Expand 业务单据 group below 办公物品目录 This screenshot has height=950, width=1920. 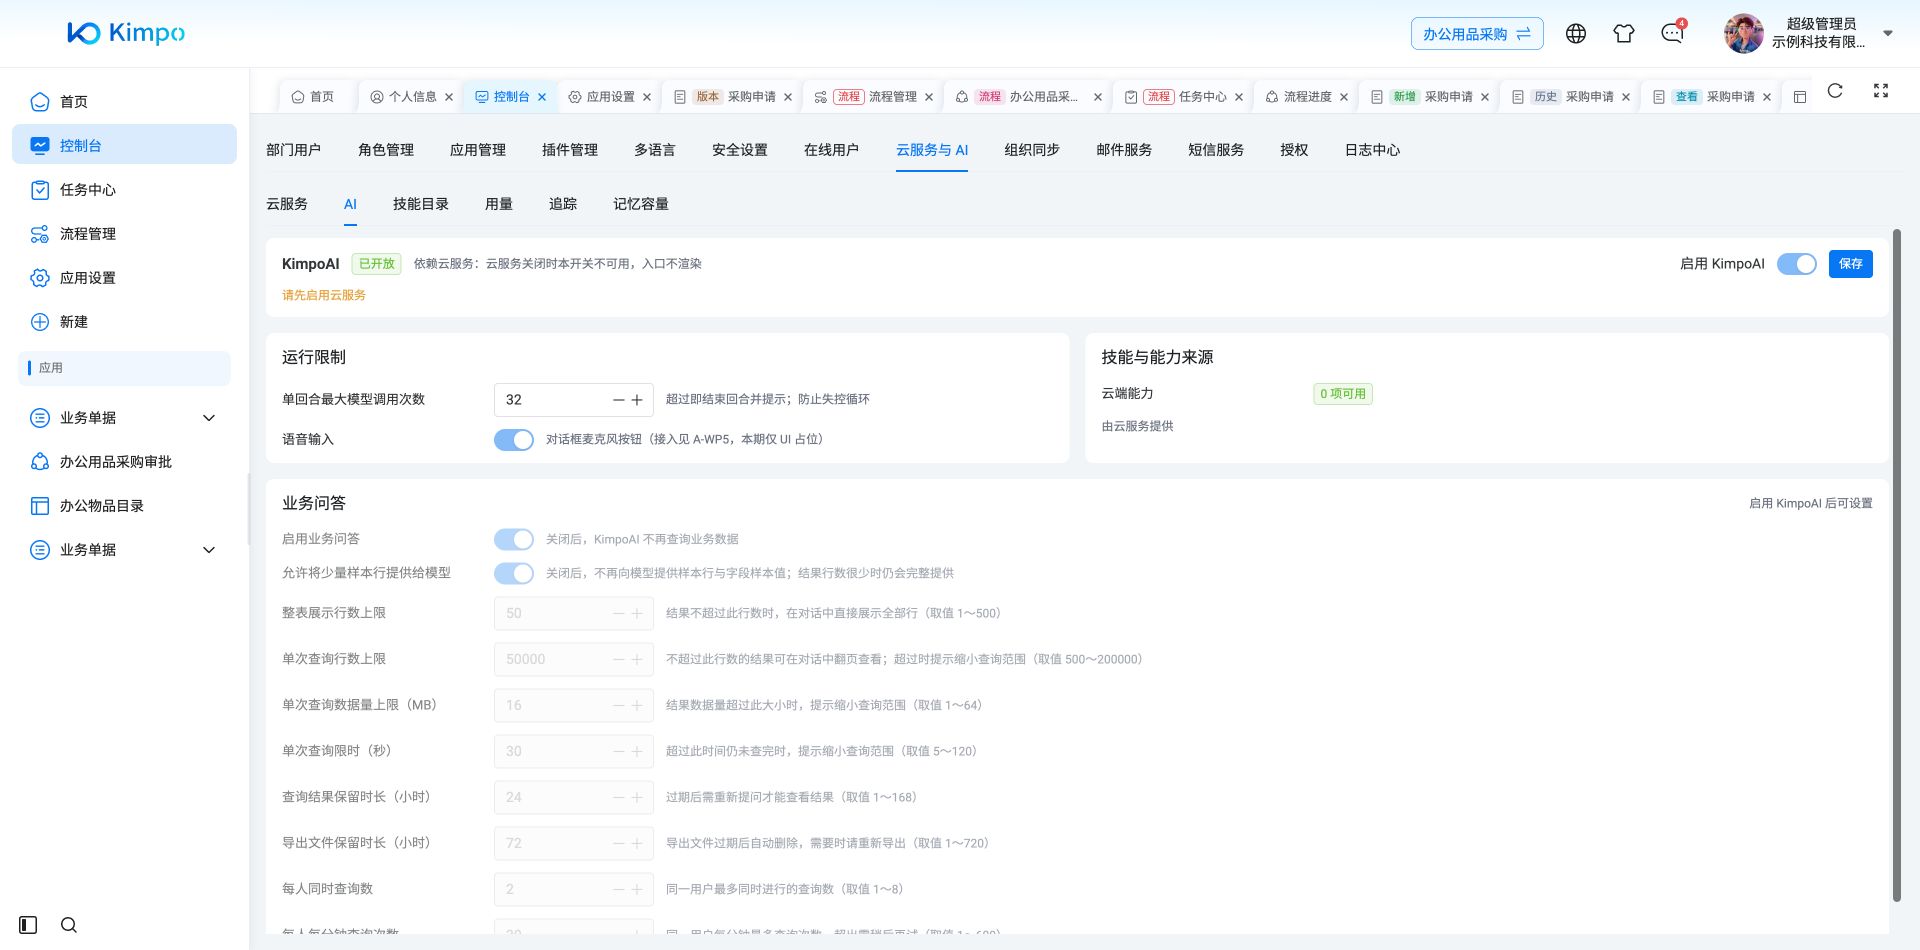[x=124, y=550]
